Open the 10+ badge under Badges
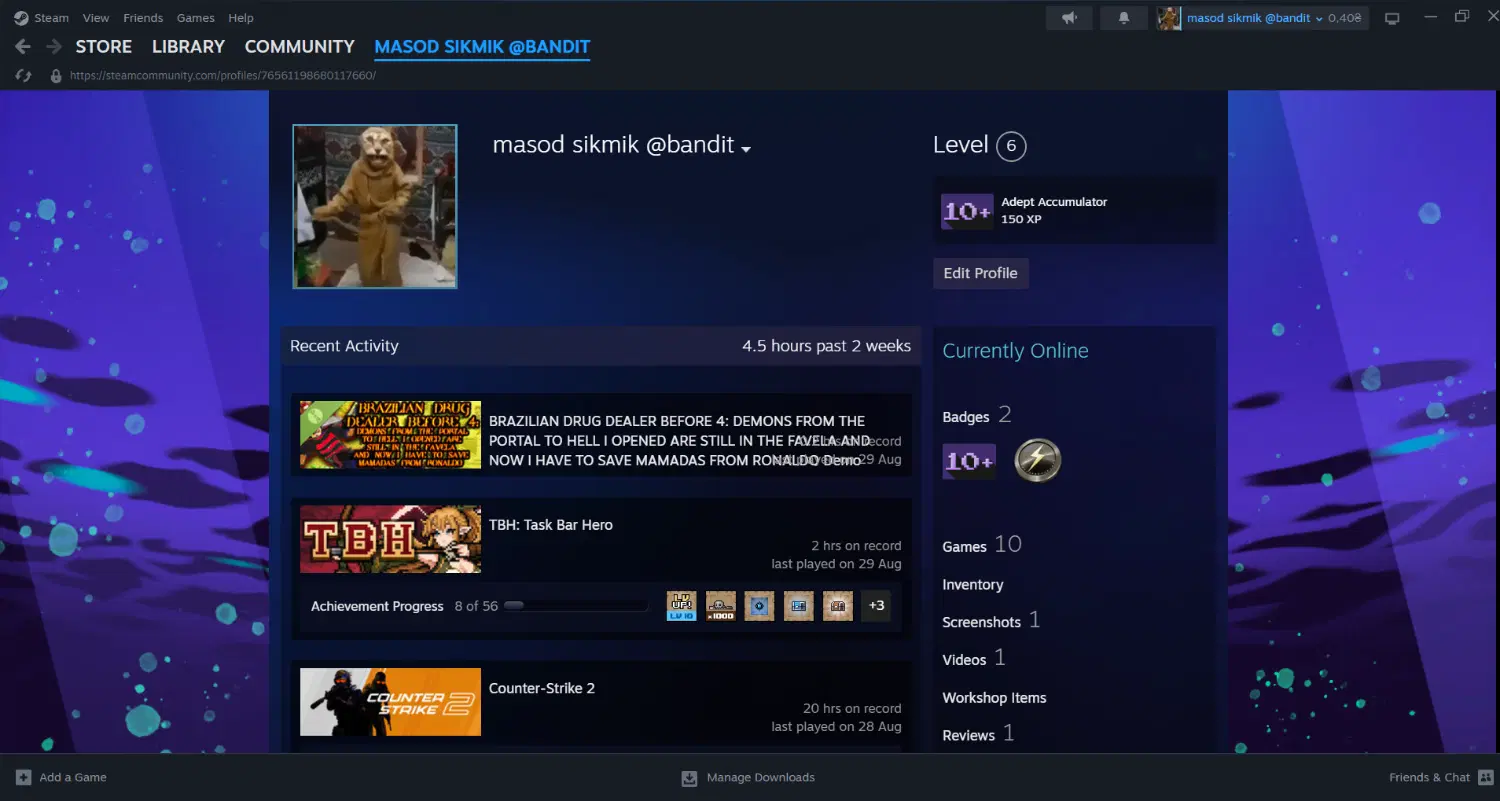The image size is (1500, 801). (x=969, y=461)
